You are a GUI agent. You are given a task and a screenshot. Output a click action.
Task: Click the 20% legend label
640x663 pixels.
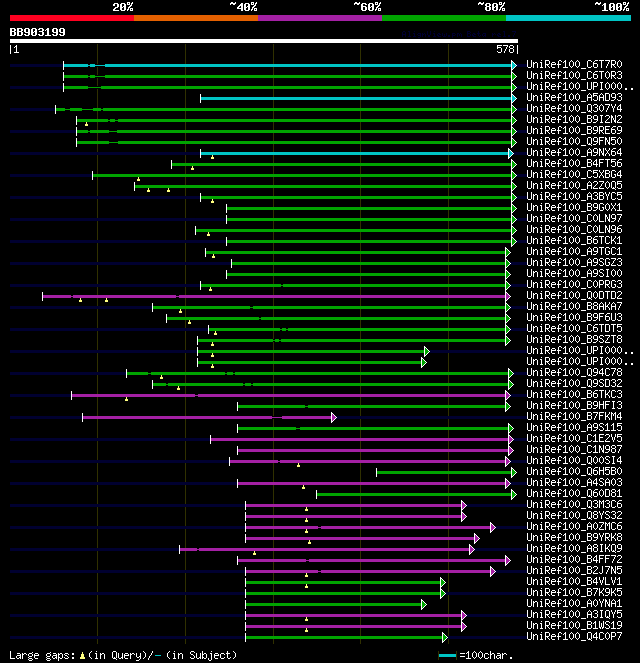[123, 7]
